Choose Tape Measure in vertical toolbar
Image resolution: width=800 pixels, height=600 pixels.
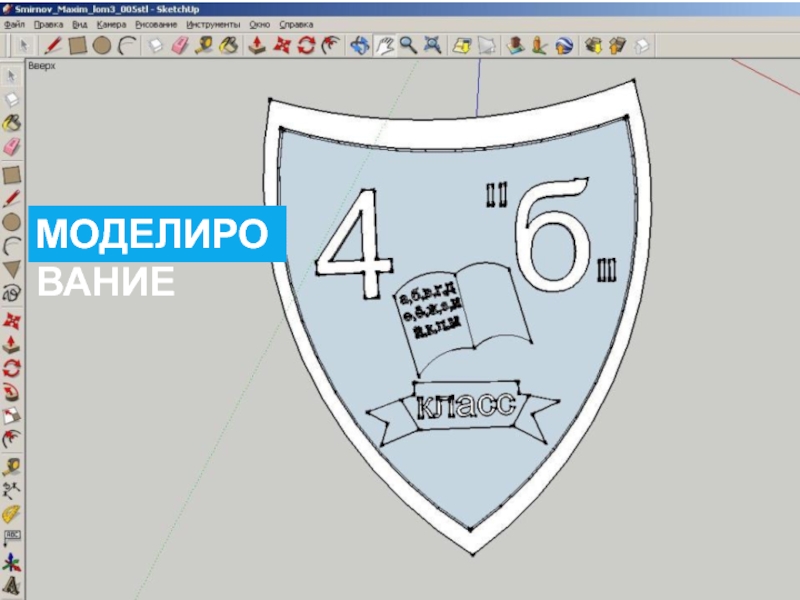12,467
